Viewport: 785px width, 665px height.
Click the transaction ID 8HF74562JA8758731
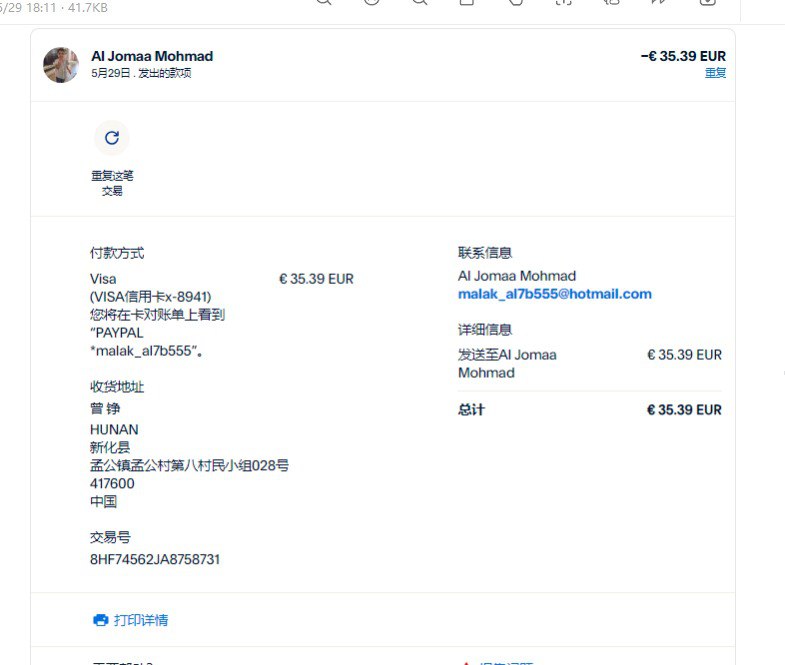(x=155, y=559)
